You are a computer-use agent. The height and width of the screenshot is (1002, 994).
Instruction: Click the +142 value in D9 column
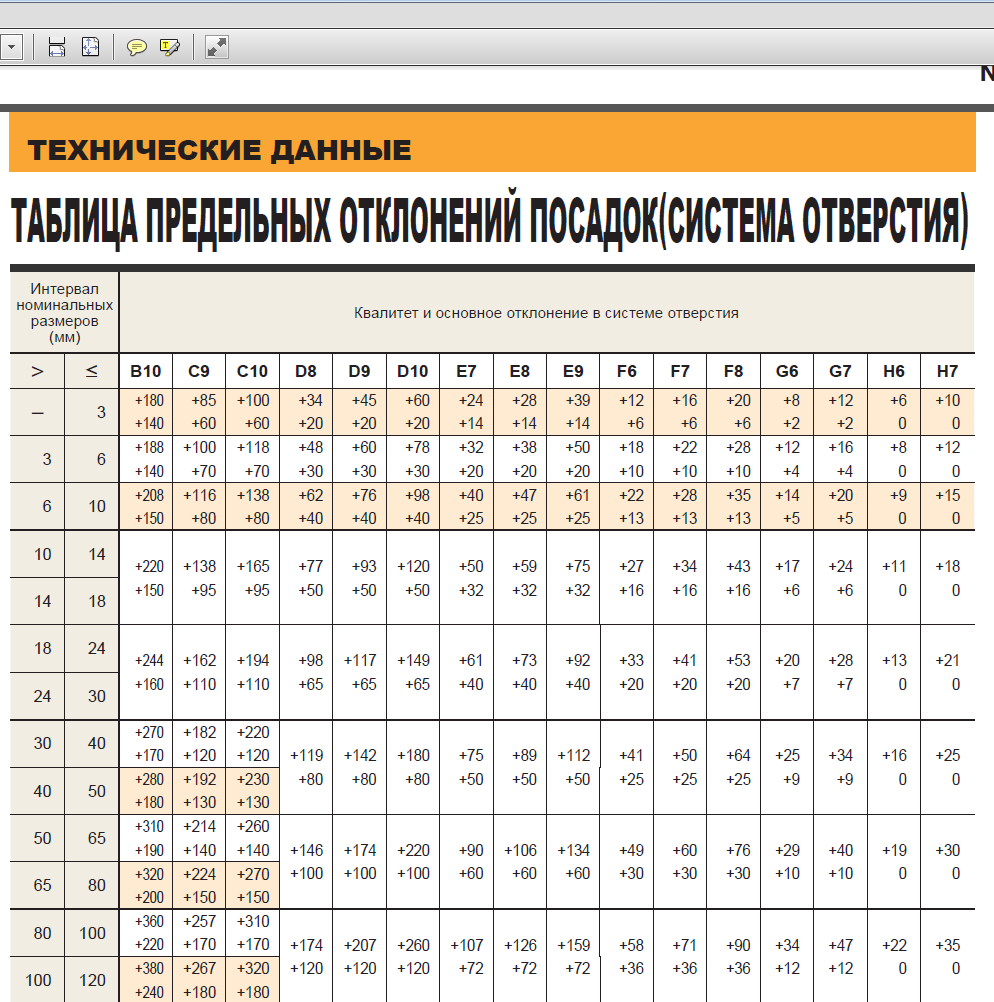tap(361, 755)
